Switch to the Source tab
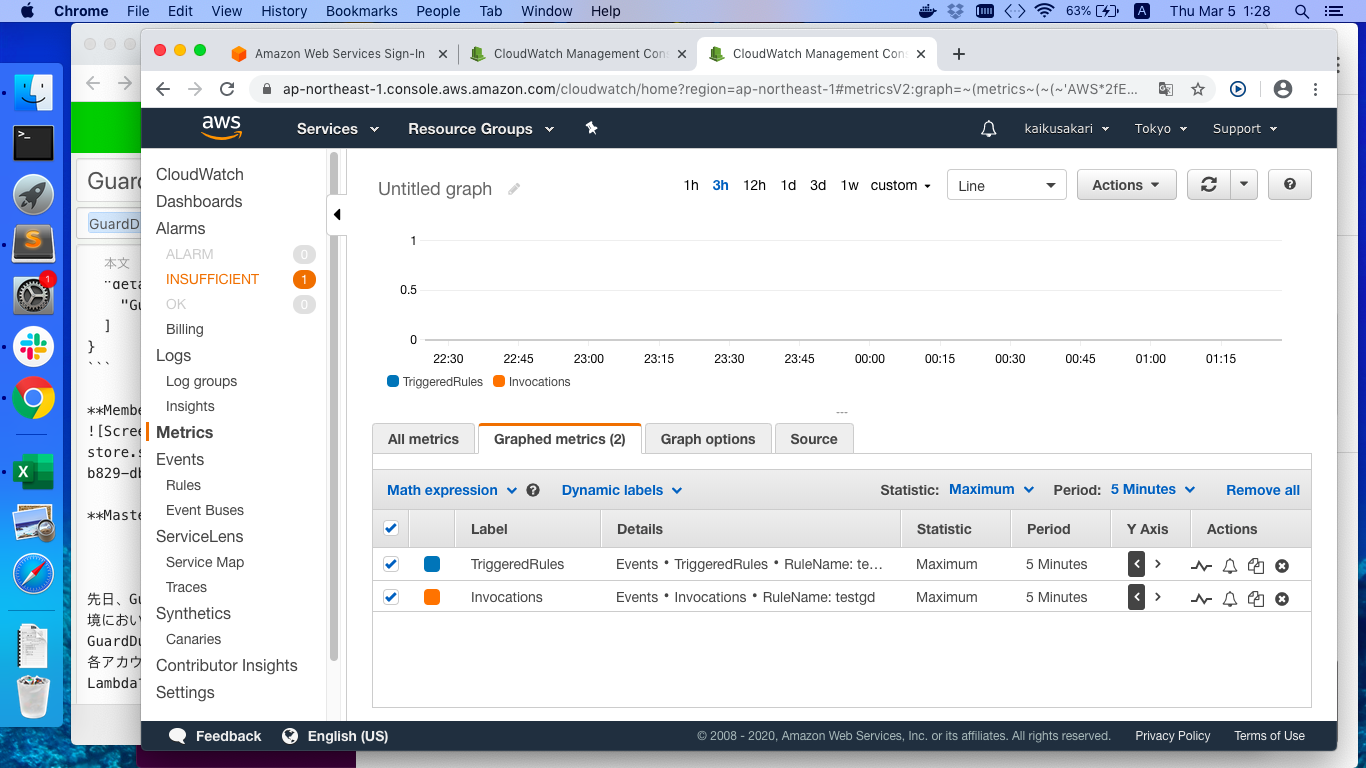The width and height of the screenshot is (1366, 768). click(x=814, y=439)
